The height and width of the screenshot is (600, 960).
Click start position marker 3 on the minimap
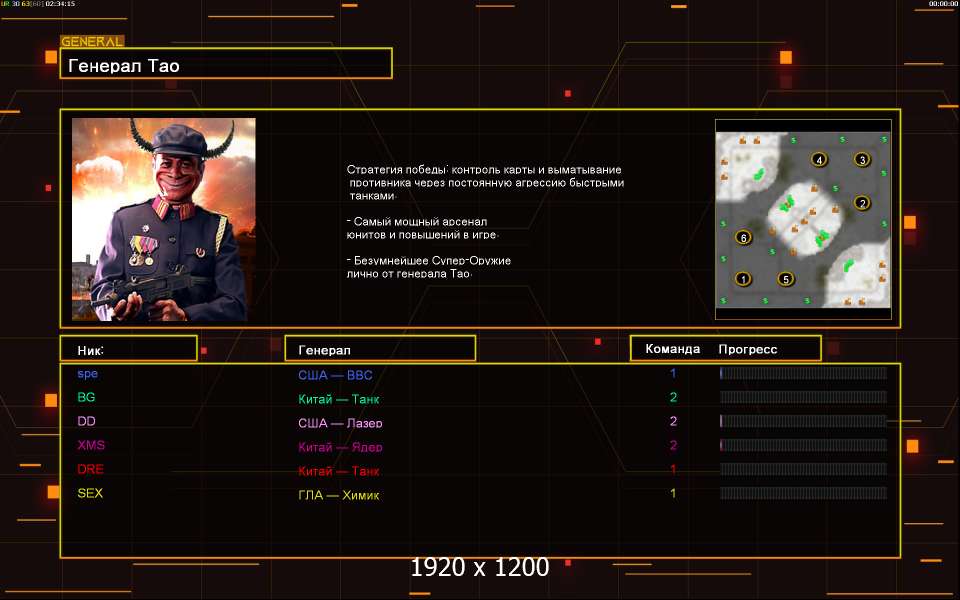862,160
